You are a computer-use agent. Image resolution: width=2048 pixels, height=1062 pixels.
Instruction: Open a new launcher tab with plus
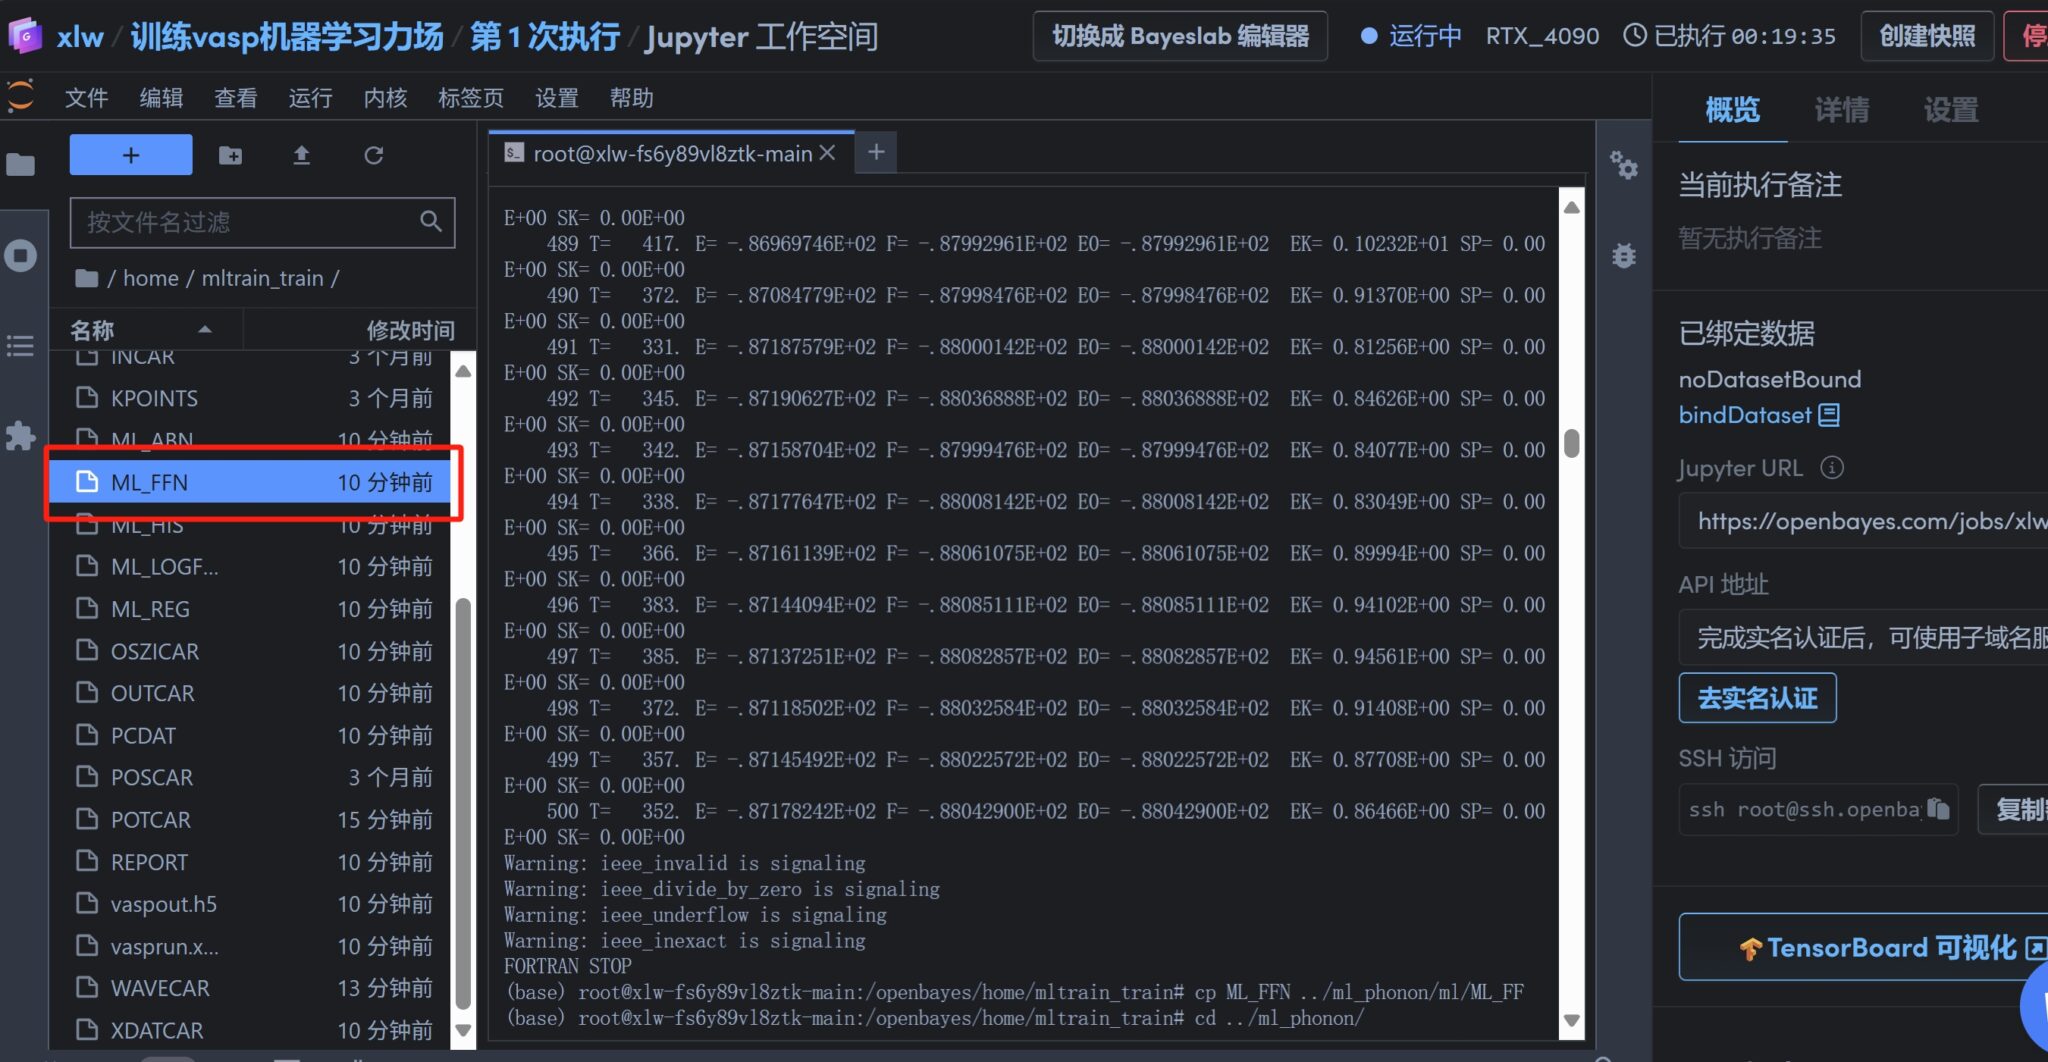pos(876,152)
